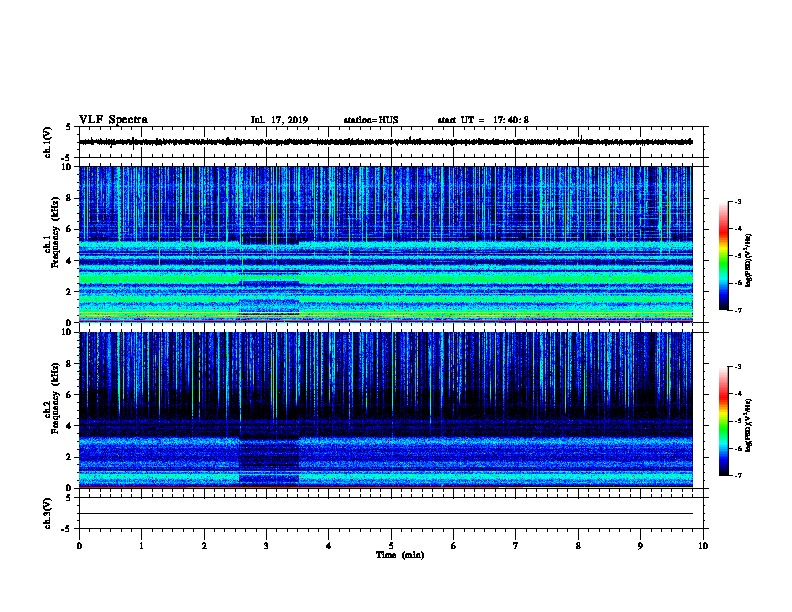
Task: Click the time-axis end tick label "10"
Action: click(x=703, y=545)
